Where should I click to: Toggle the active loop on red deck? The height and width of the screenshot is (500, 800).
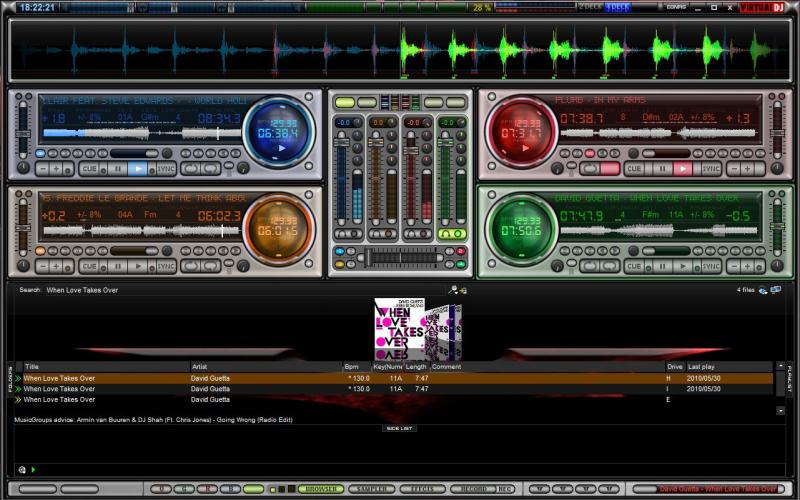pos(609,168)
